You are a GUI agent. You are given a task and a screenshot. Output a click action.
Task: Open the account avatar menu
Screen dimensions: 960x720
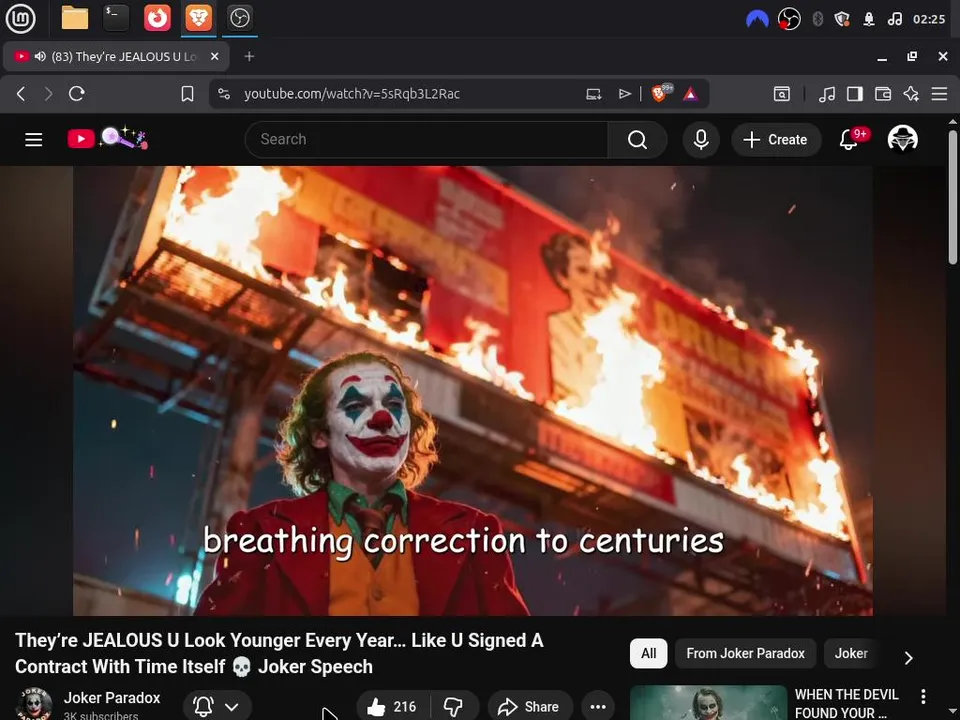pyautogui.click(x=902, y=139)
